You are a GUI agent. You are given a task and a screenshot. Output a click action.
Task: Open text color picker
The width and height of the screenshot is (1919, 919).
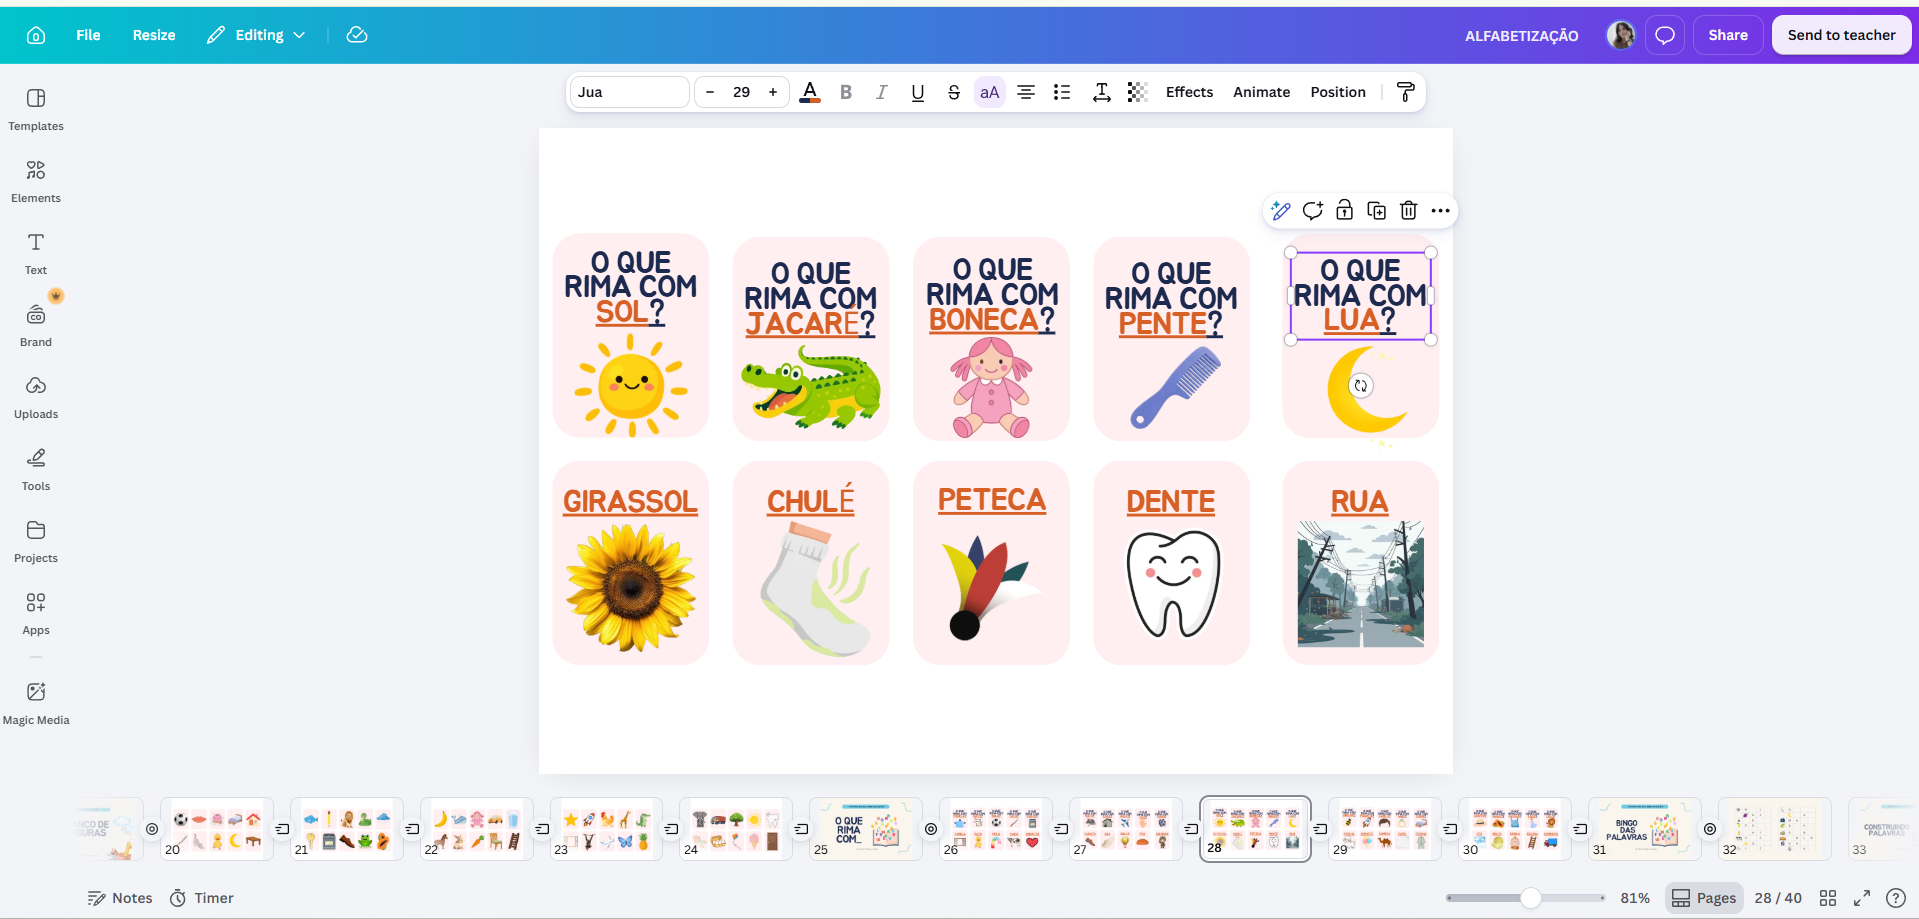tap(810, 92)
